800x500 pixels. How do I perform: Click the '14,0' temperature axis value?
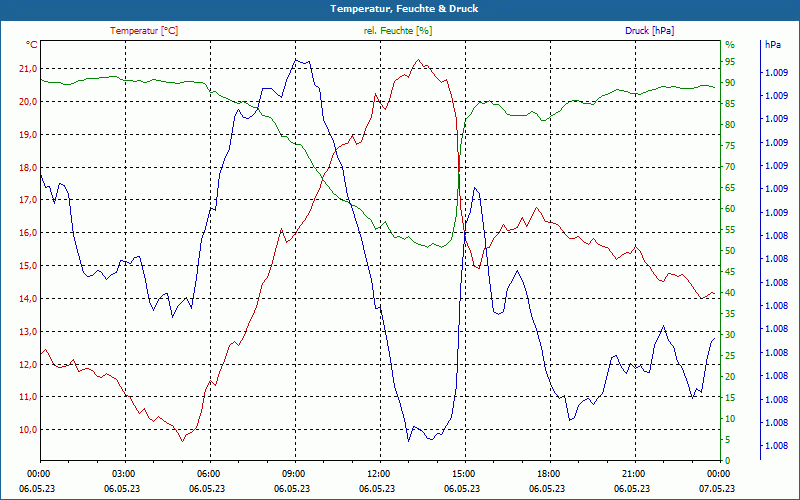(29, 298)
